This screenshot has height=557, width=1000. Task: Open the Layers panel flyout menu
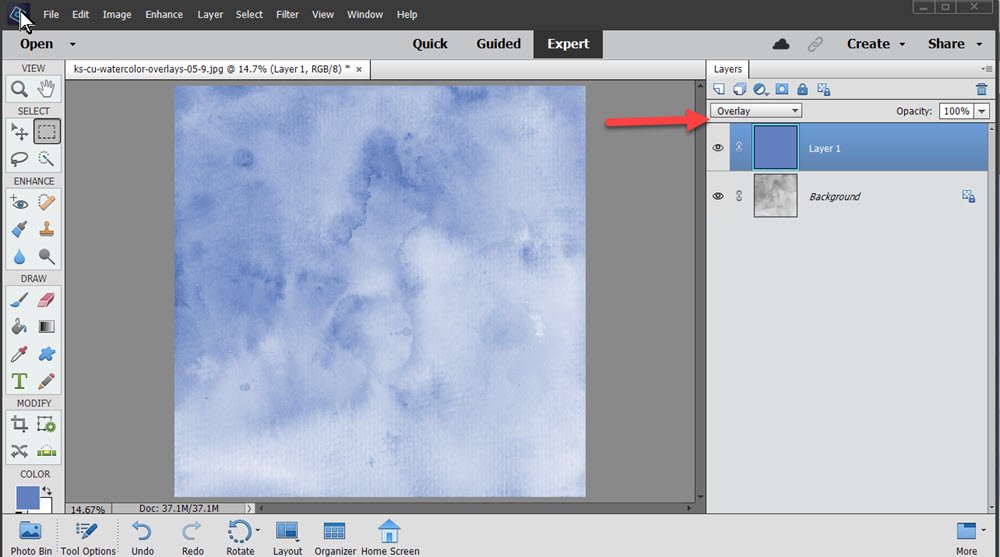pos(987,69)
